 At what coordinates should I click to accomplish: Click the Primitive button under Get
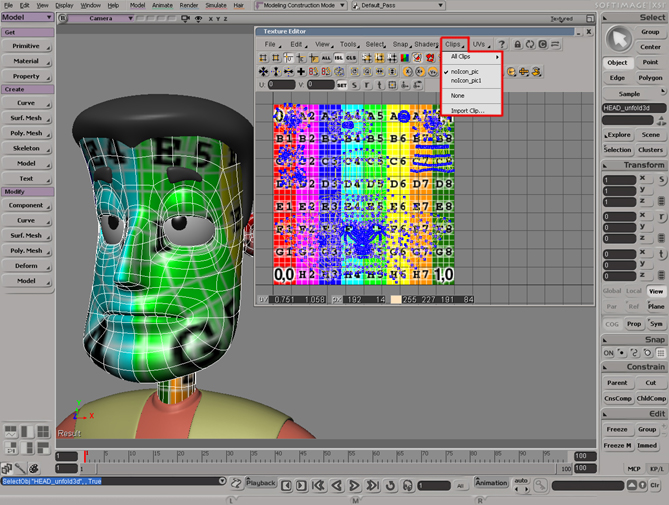26,46
